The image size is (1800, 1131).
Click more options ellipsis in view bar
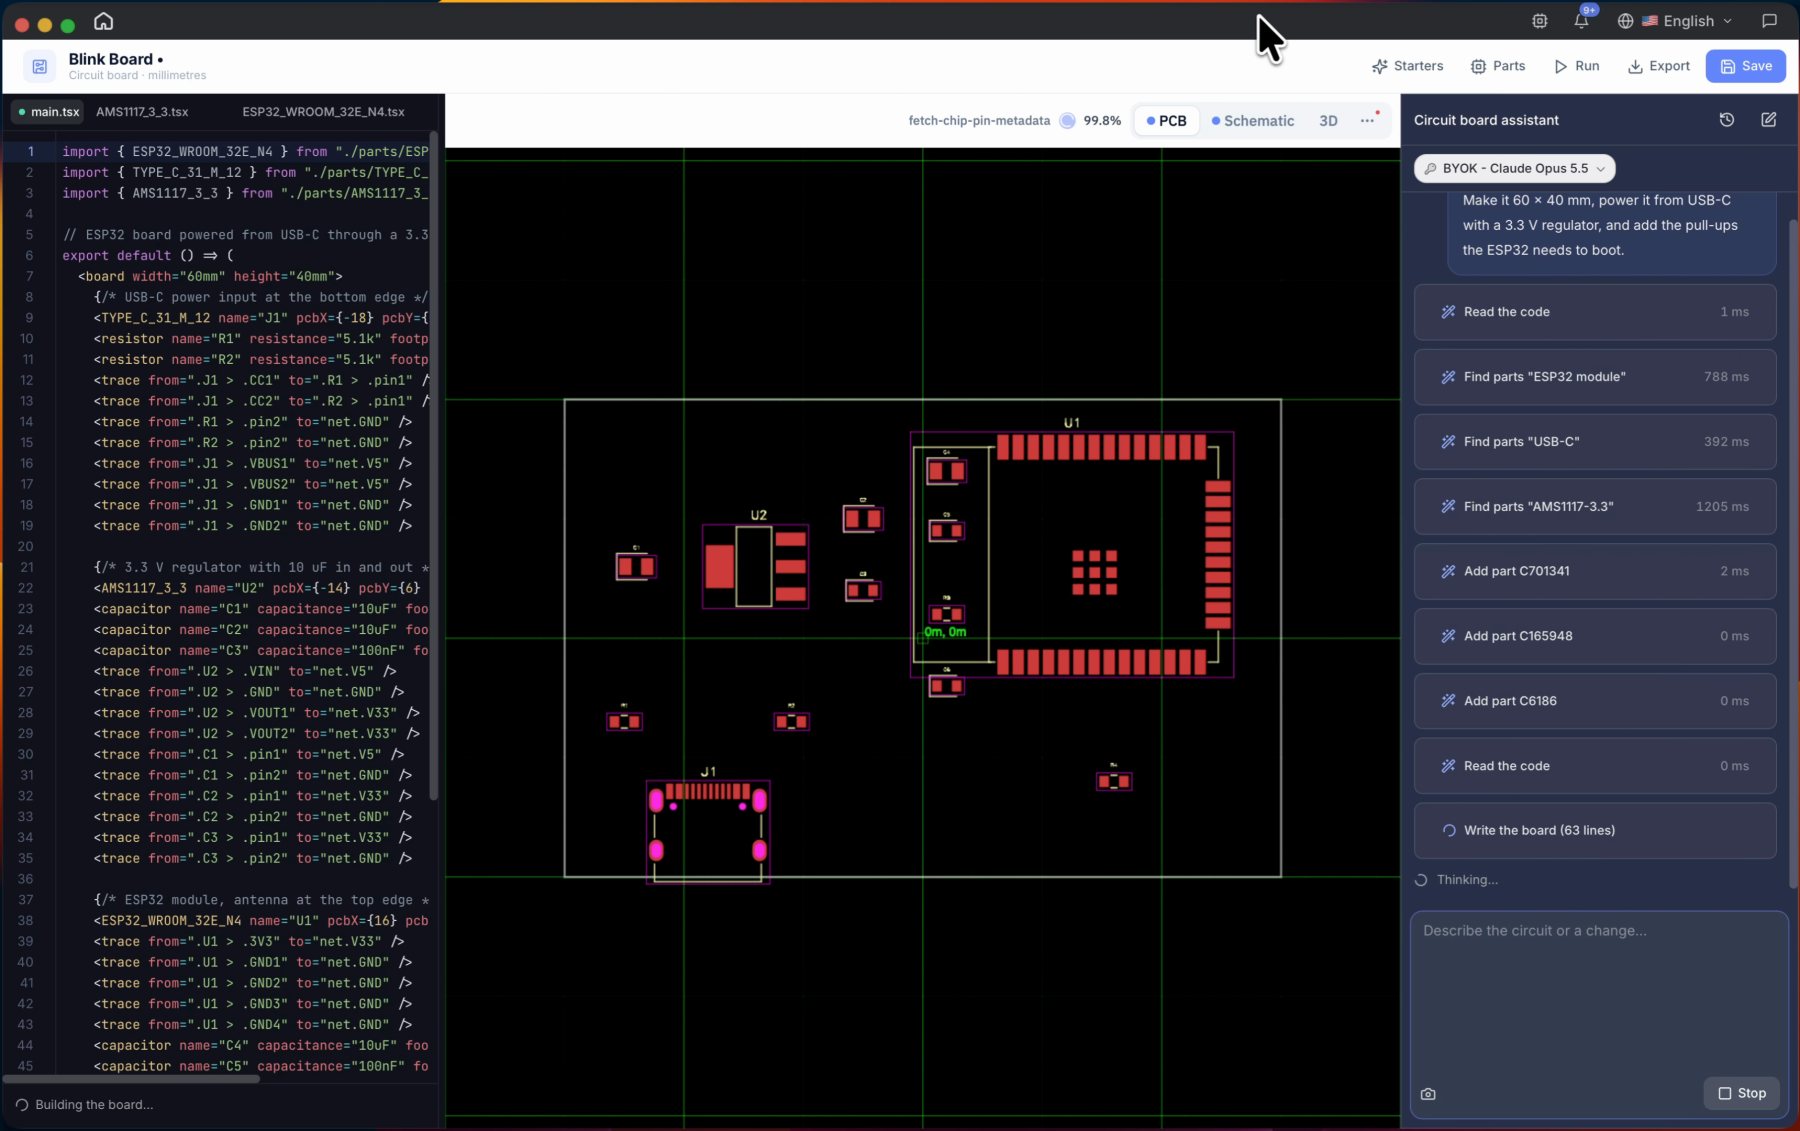coord(1367,121)
